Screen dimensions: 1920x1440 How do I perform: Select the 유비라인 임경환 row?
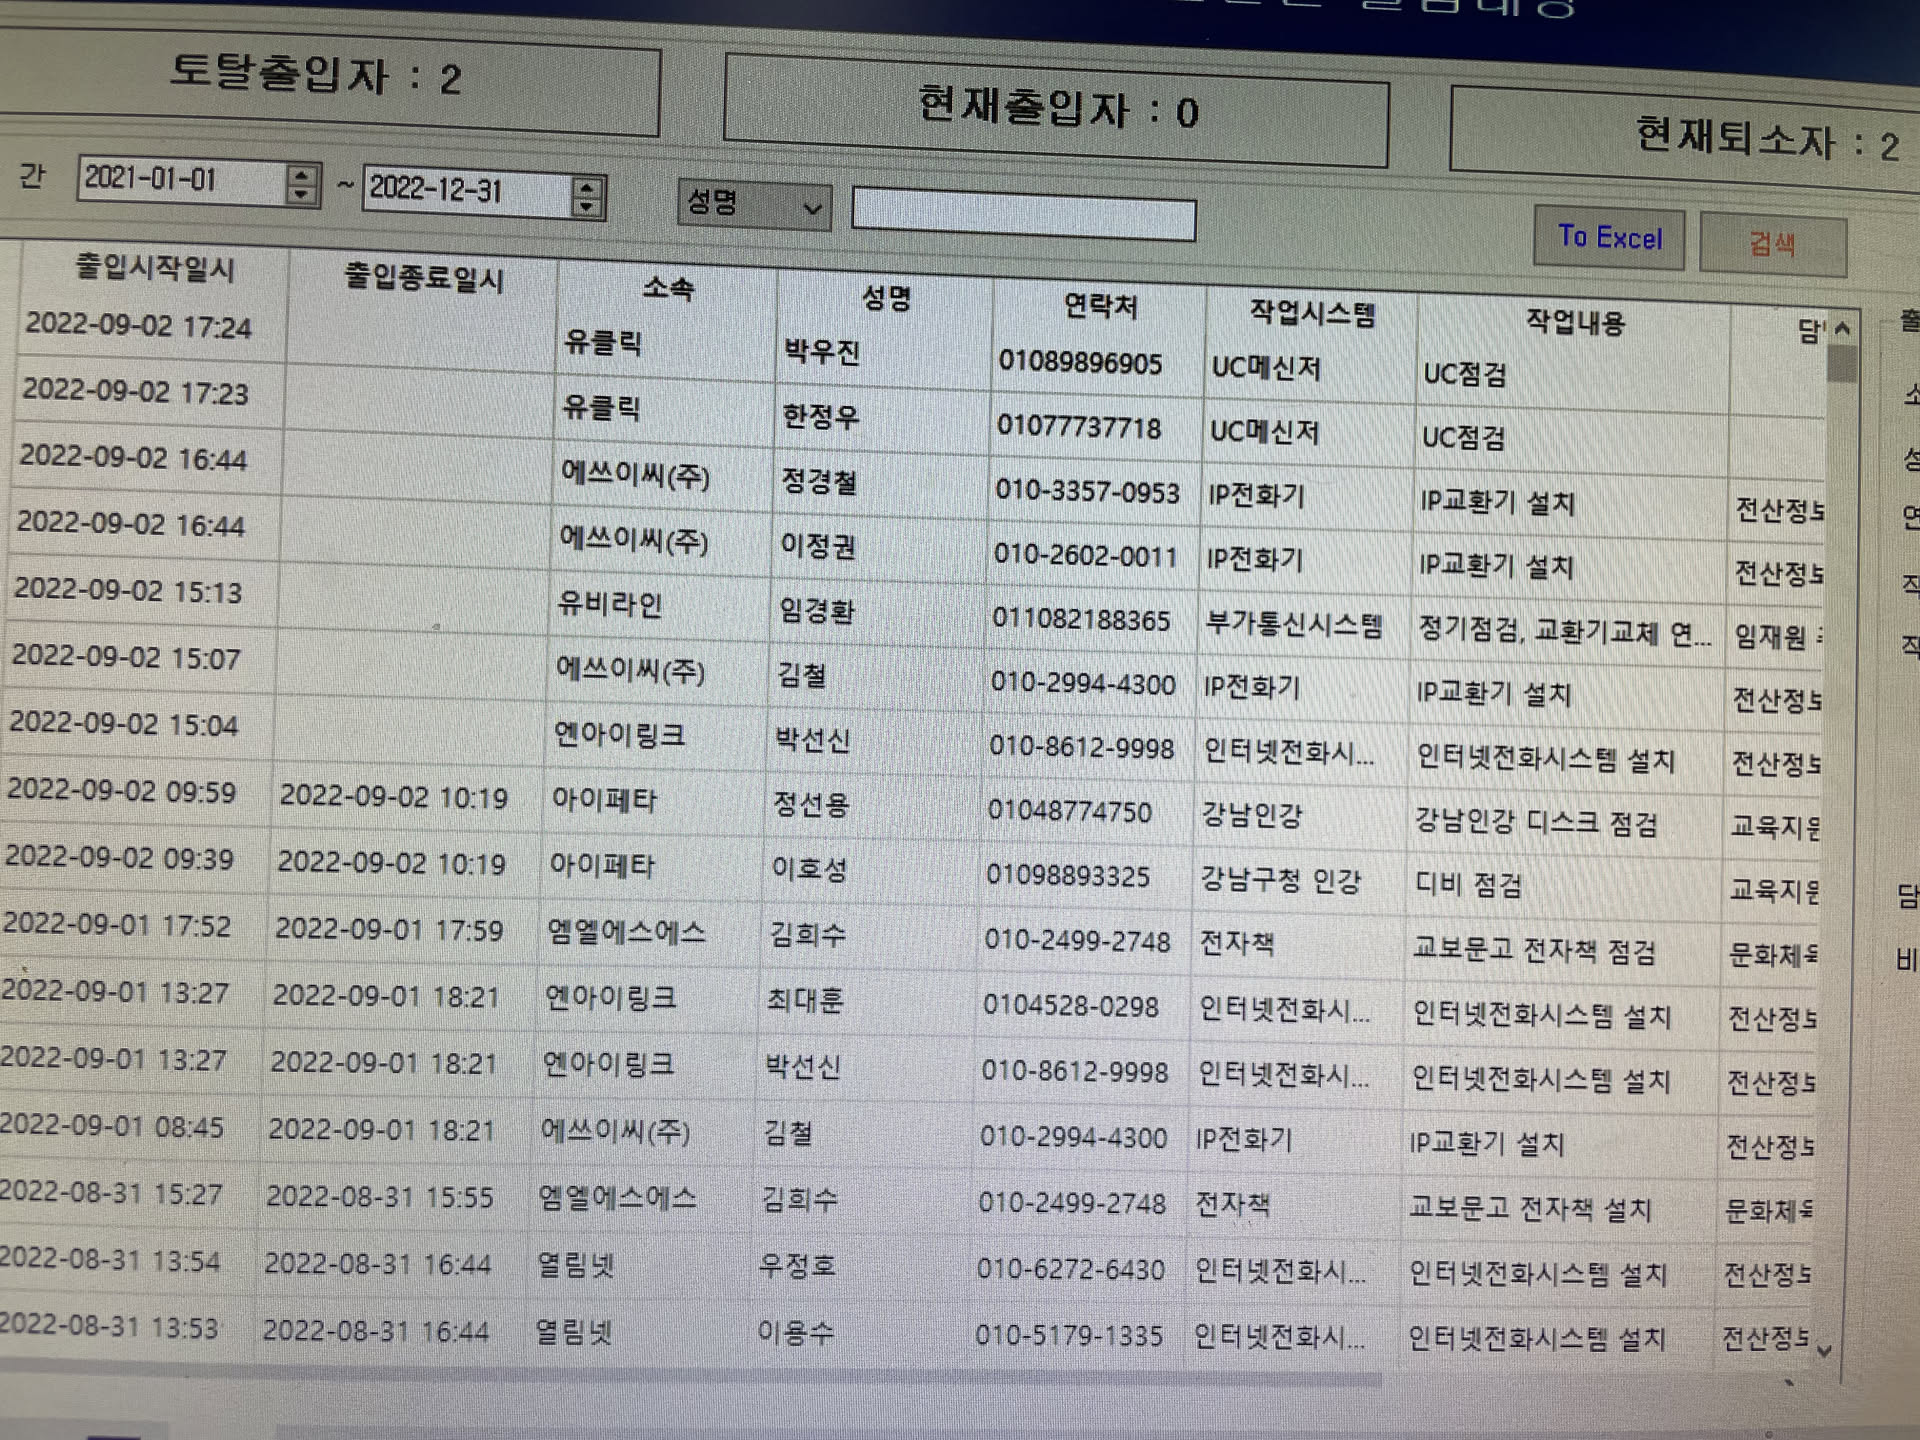coord(815,611)
